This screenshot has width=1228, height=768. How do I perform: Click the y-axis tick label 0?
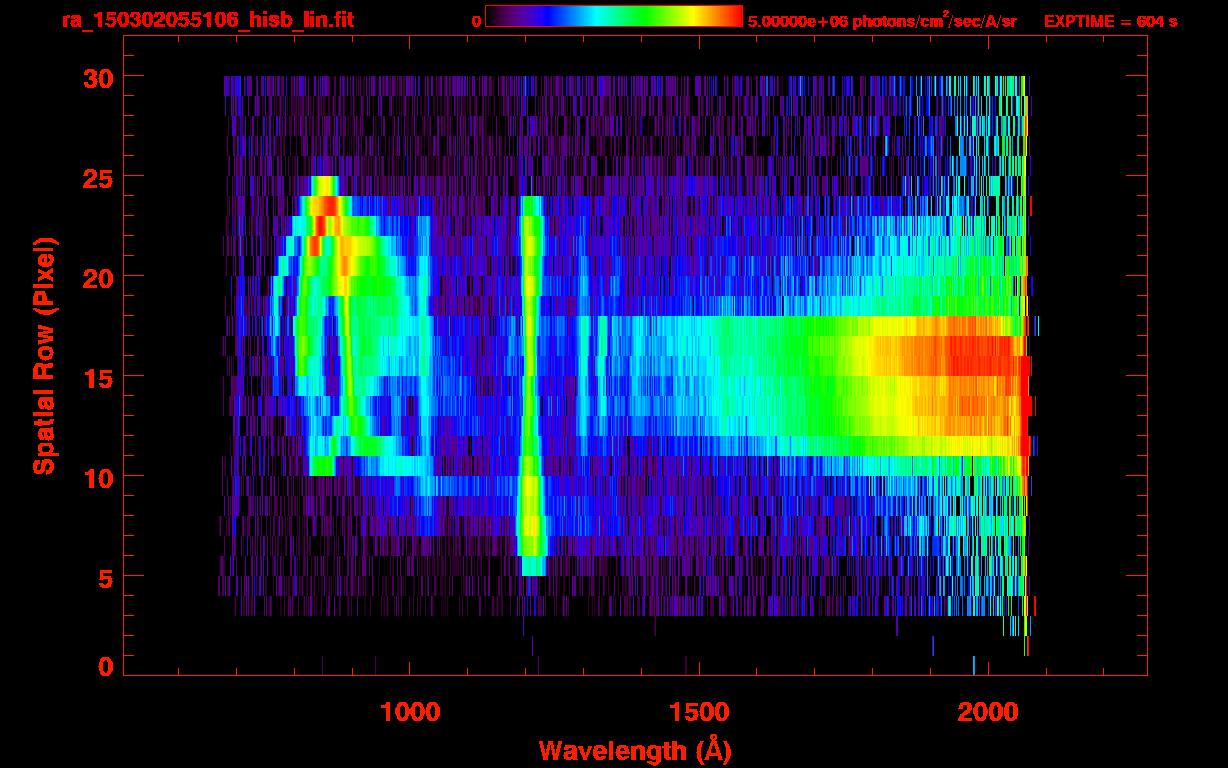tap(105, 667)
